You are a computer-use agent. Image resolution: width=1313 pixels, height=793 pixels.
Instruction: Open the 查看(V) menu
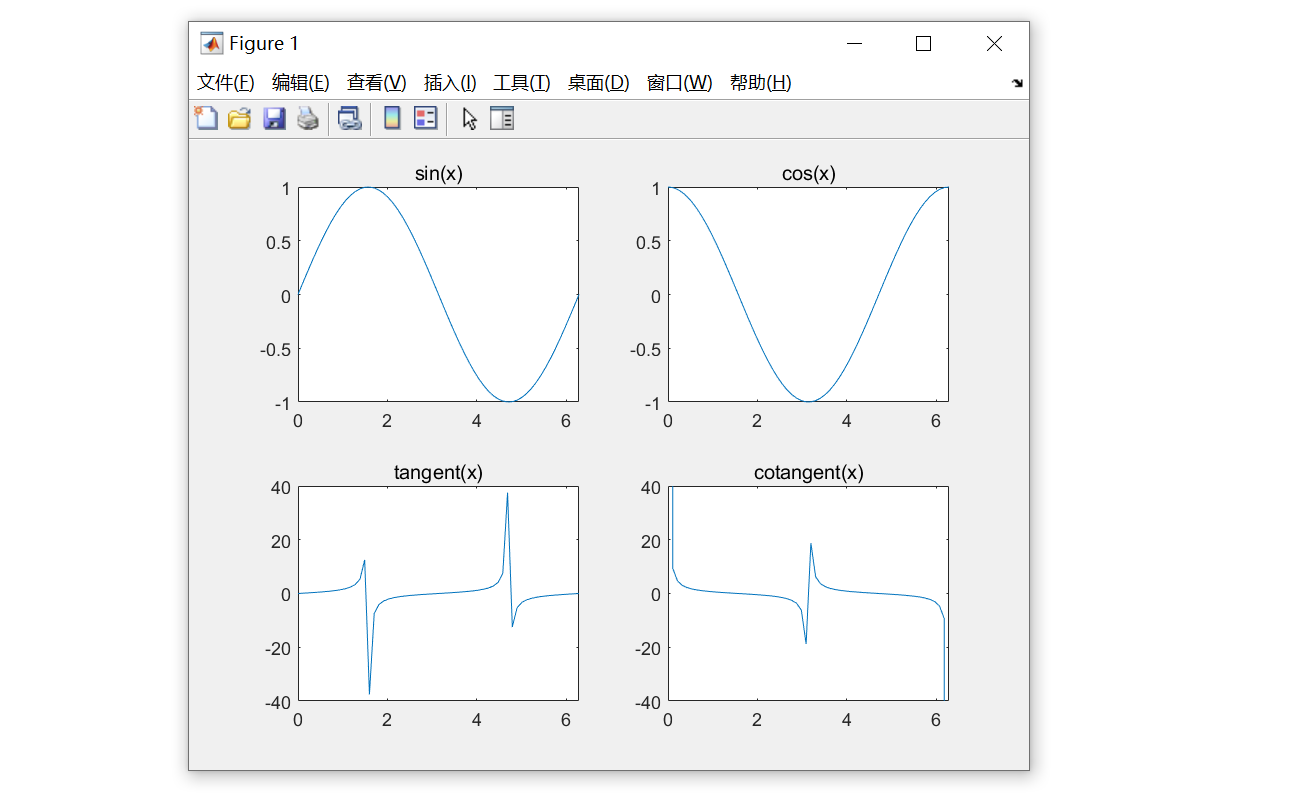[376, 83]
